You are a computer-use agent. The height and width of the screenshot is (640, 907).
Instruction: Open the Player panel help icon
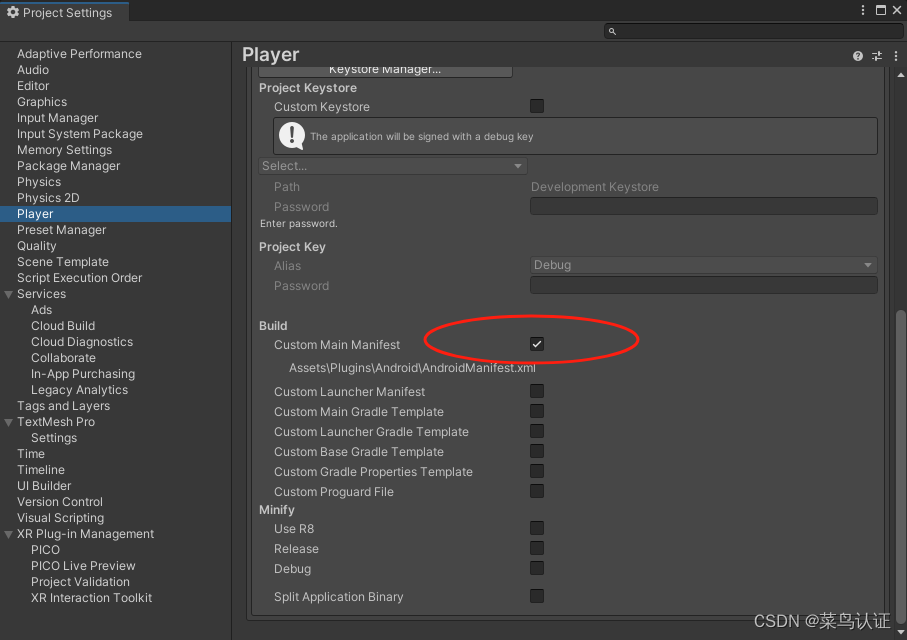857,56
